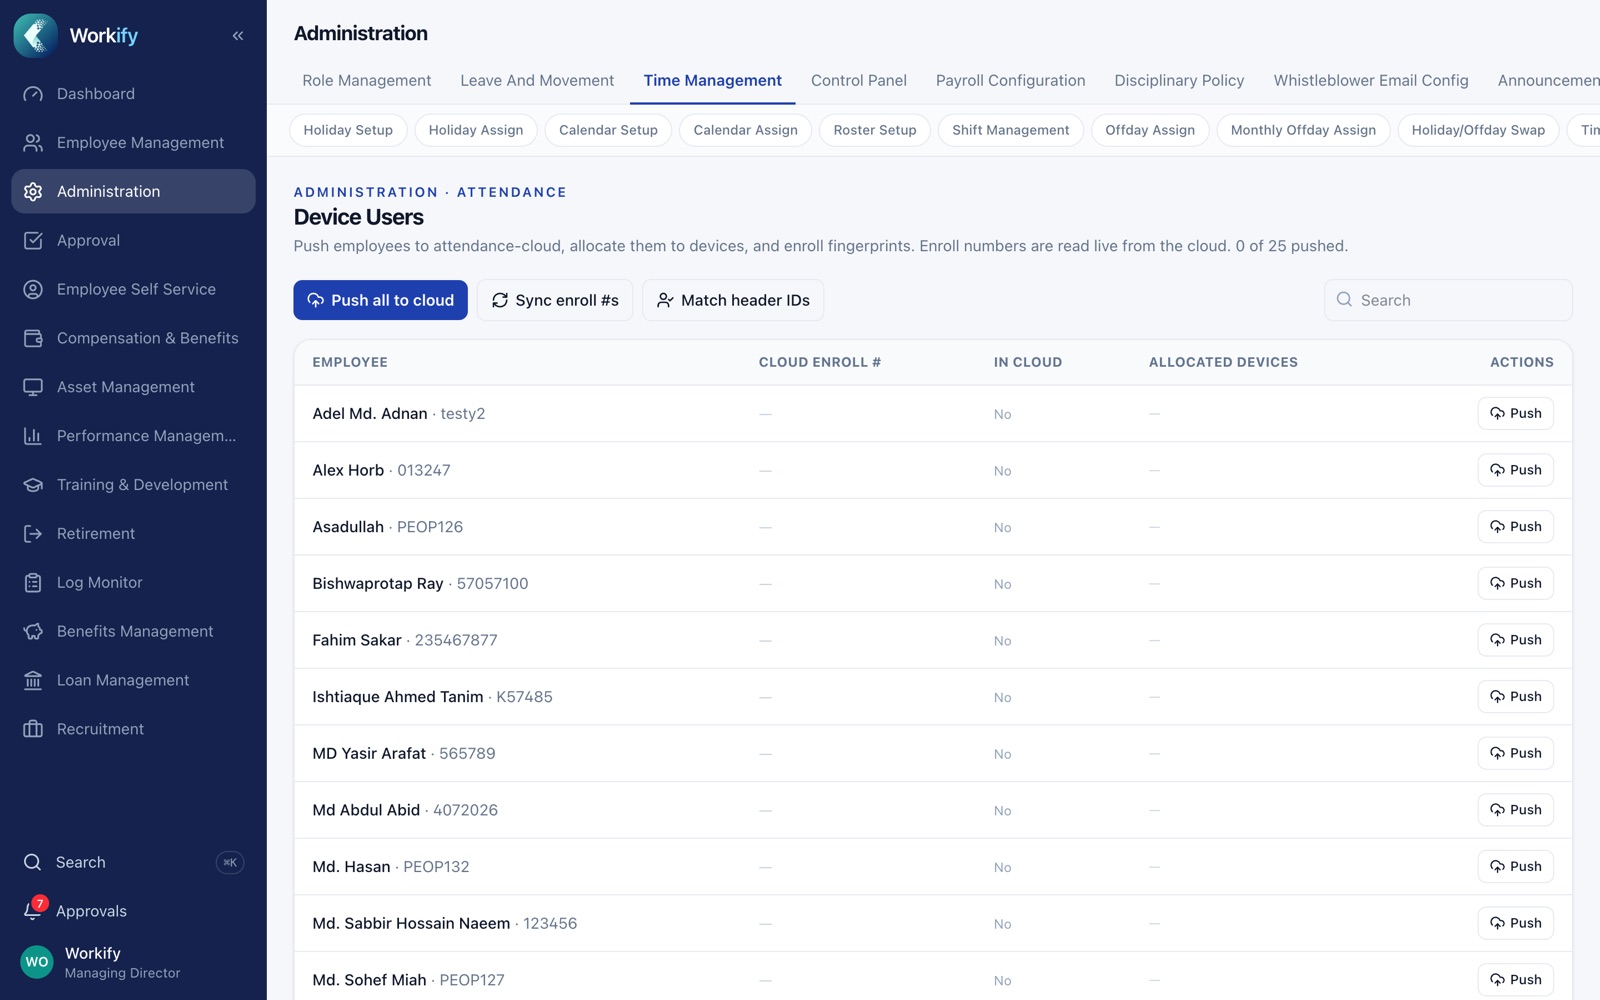Image resolution: width=1600 pixels, height=1000 pixels.
Task: Click the Recruitment briefcase icon
Action: 33,729
